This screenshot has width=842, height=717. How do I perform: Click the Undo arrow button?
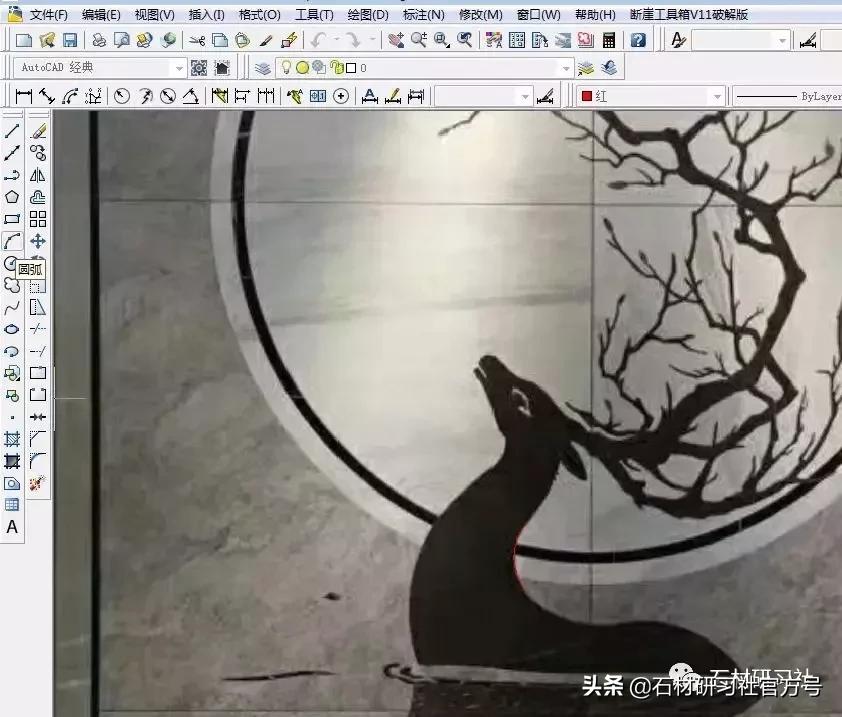(x=317, y=40)
